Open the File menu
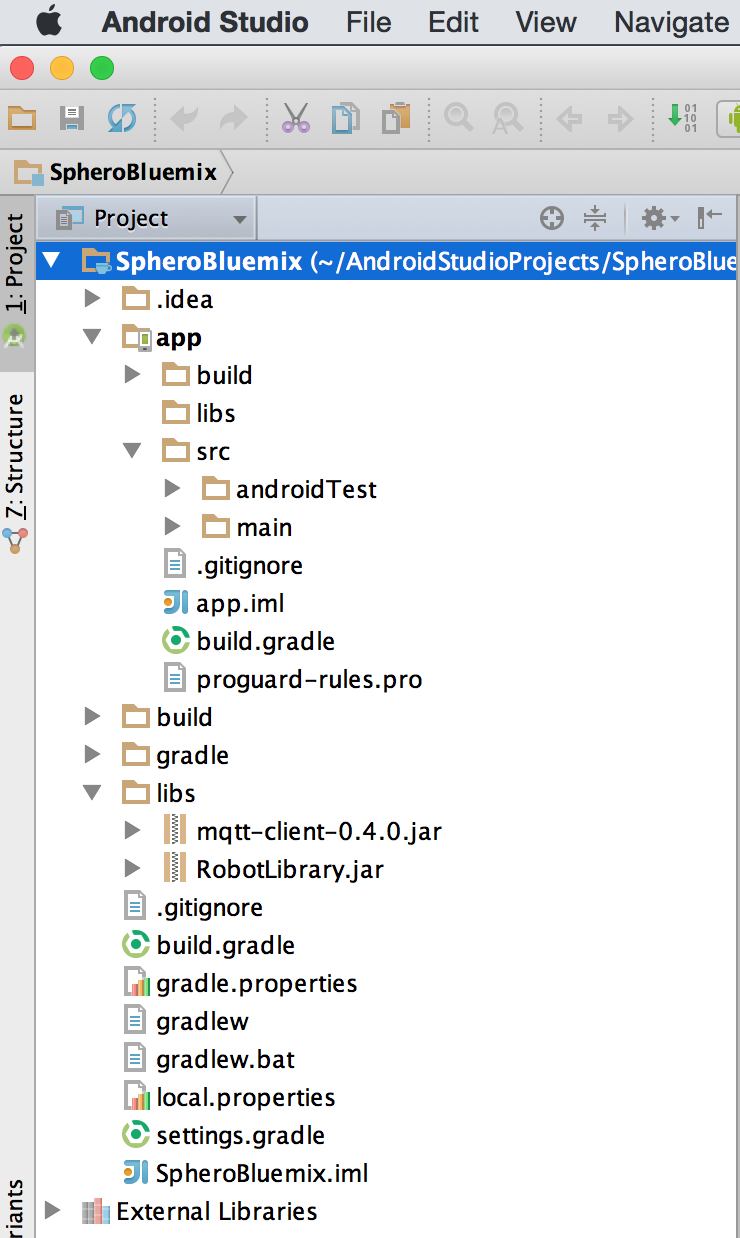This screenshot has width=740, height=1238. [x=369, y=22]
